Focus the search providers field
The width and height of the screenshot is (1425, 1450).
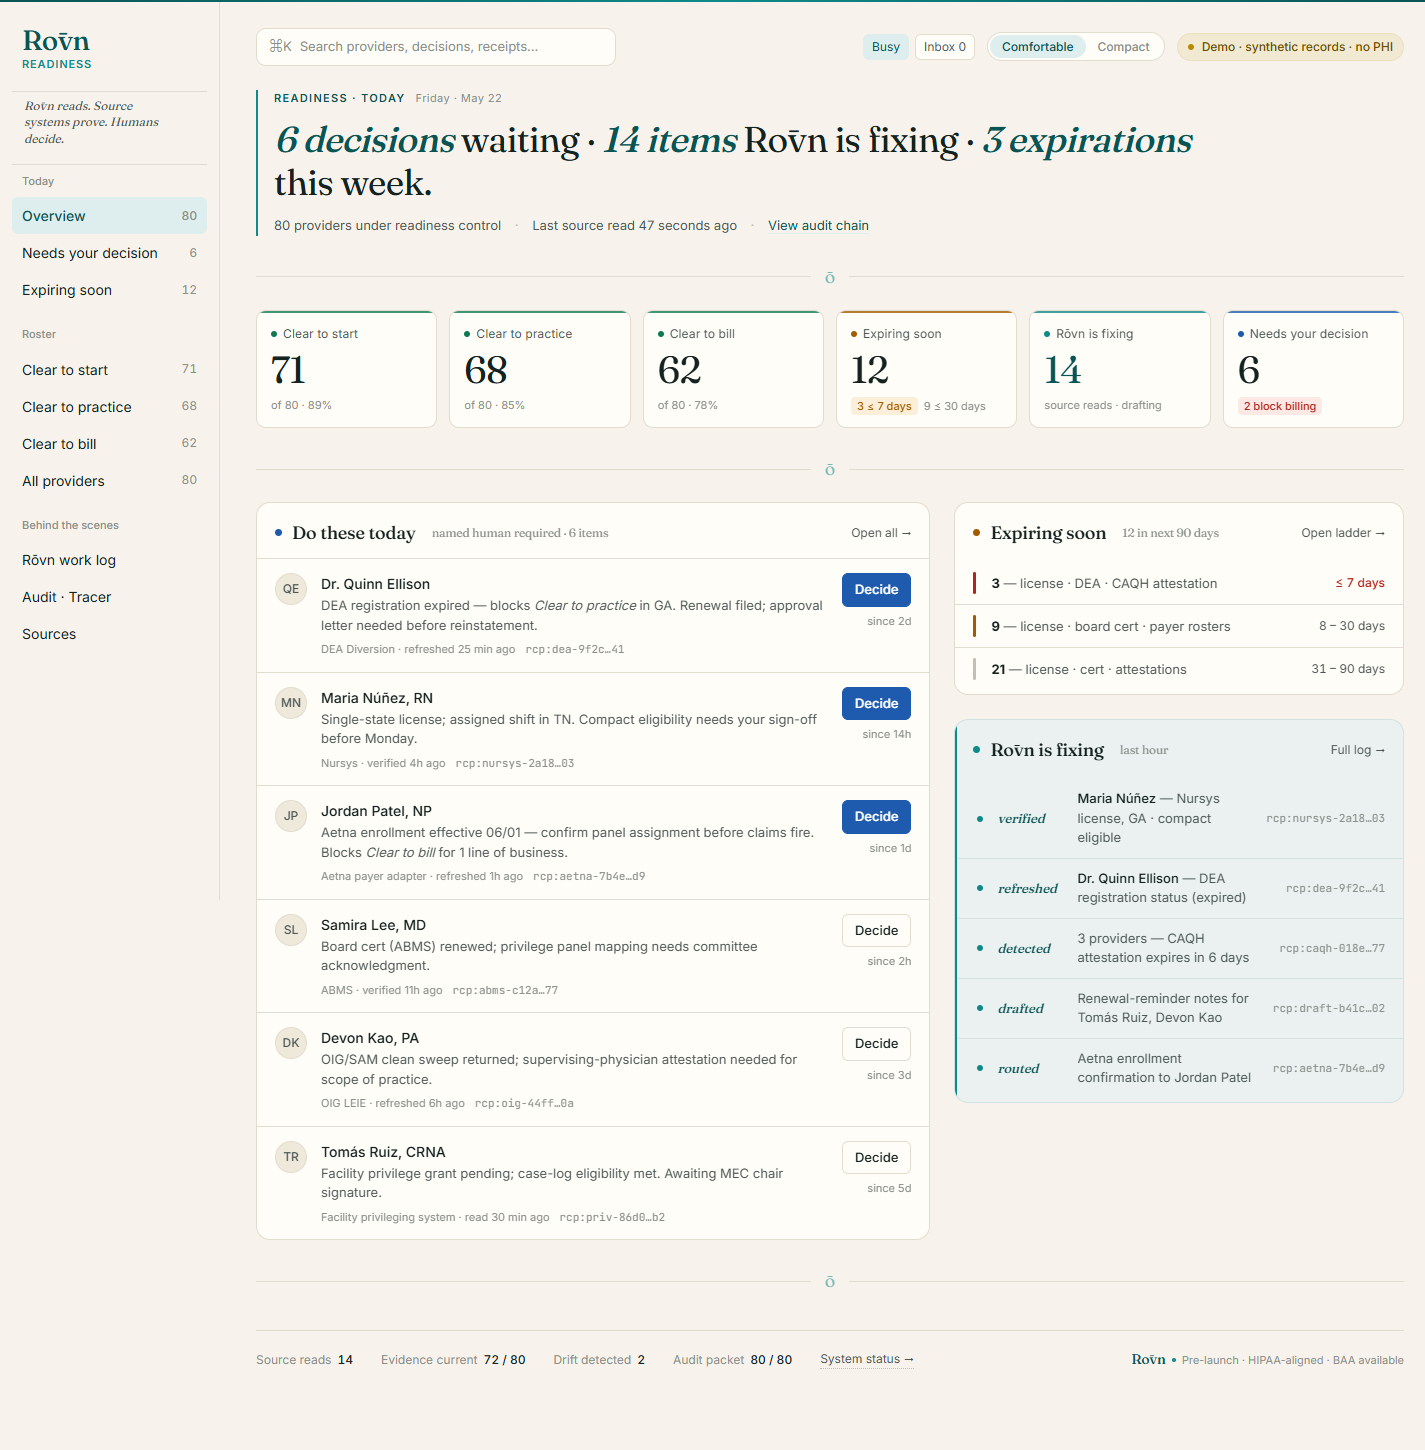point(436,47)
